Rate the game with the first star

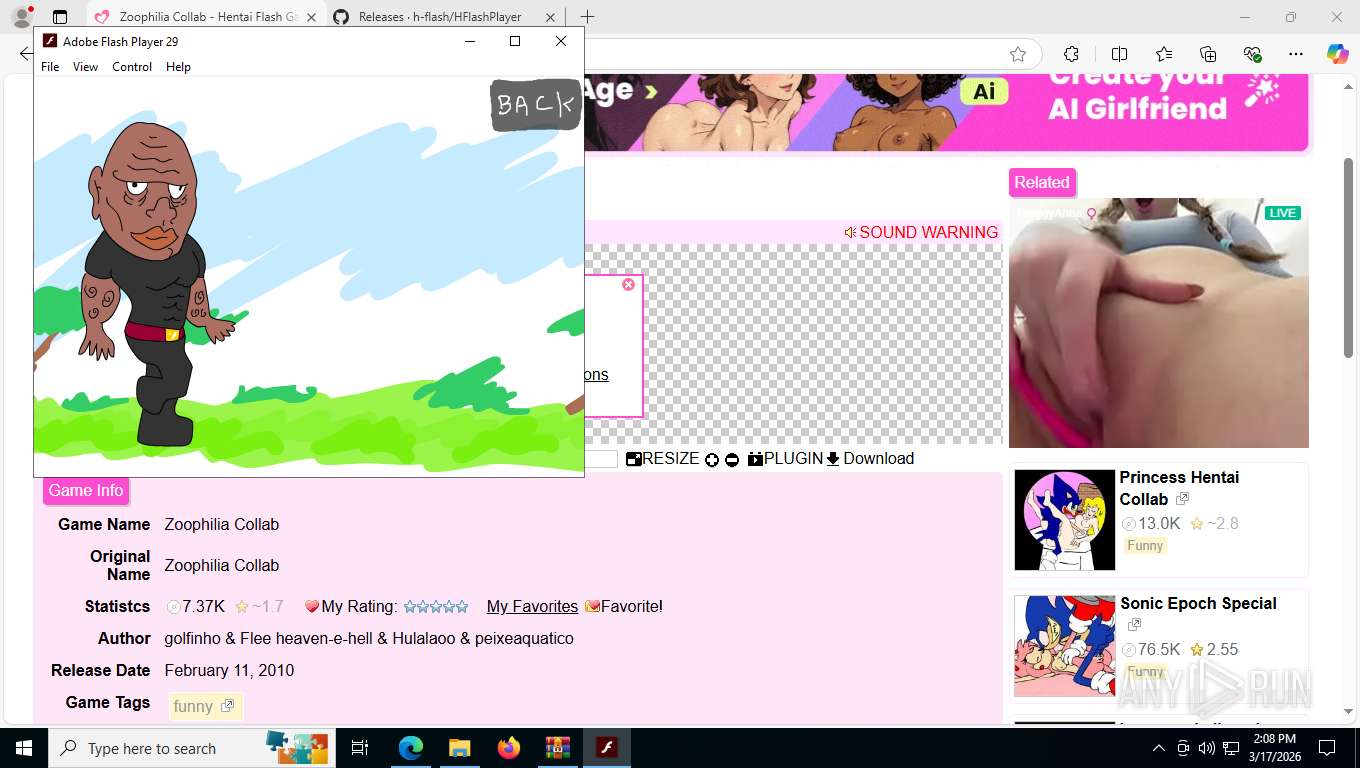pos(409,606)
